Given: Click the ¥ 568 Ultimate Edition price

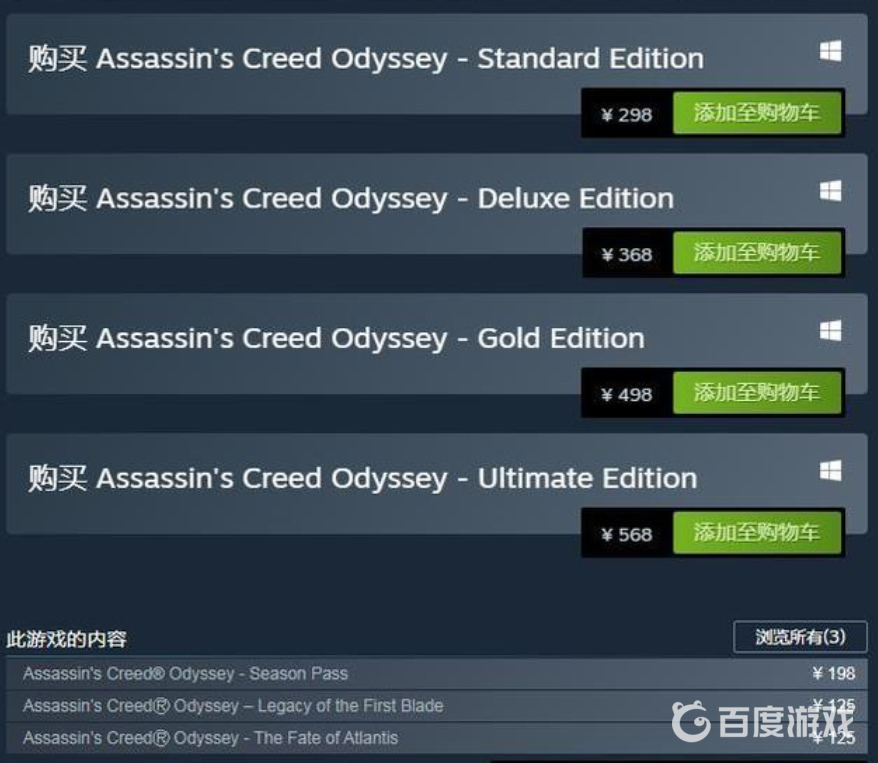Looking at the screenshot, I should tap(627, 535).
